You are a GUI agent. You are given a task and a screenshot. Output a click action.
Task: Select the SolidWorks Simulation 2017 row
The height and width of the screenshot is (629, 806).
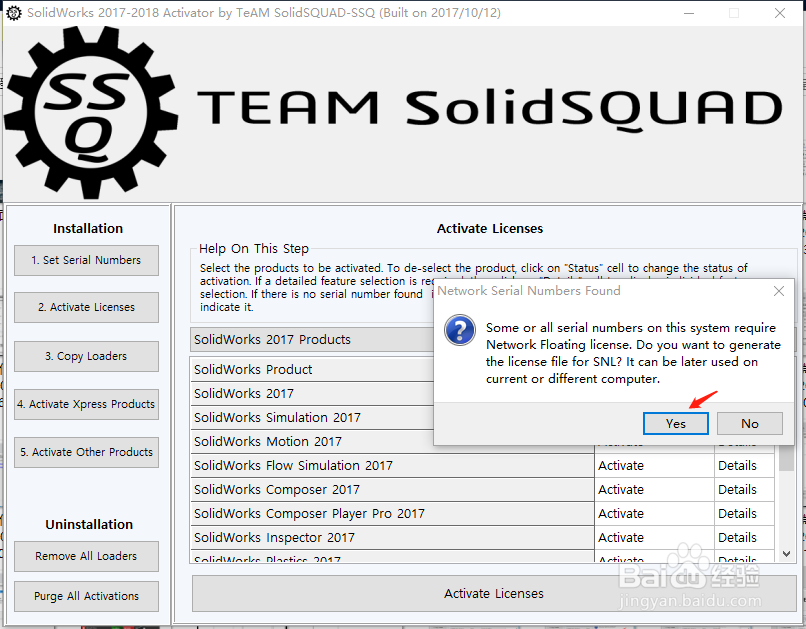[x=312, y=417]
